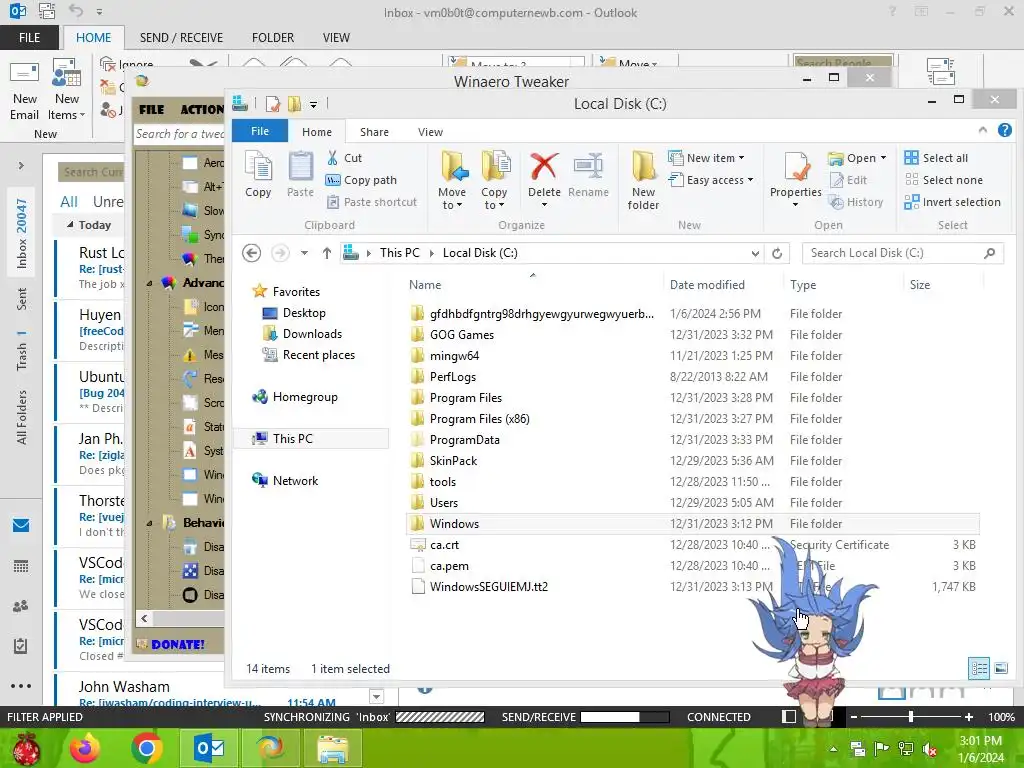
Task: Click the Date modified column header
Action: click(707, 285)
